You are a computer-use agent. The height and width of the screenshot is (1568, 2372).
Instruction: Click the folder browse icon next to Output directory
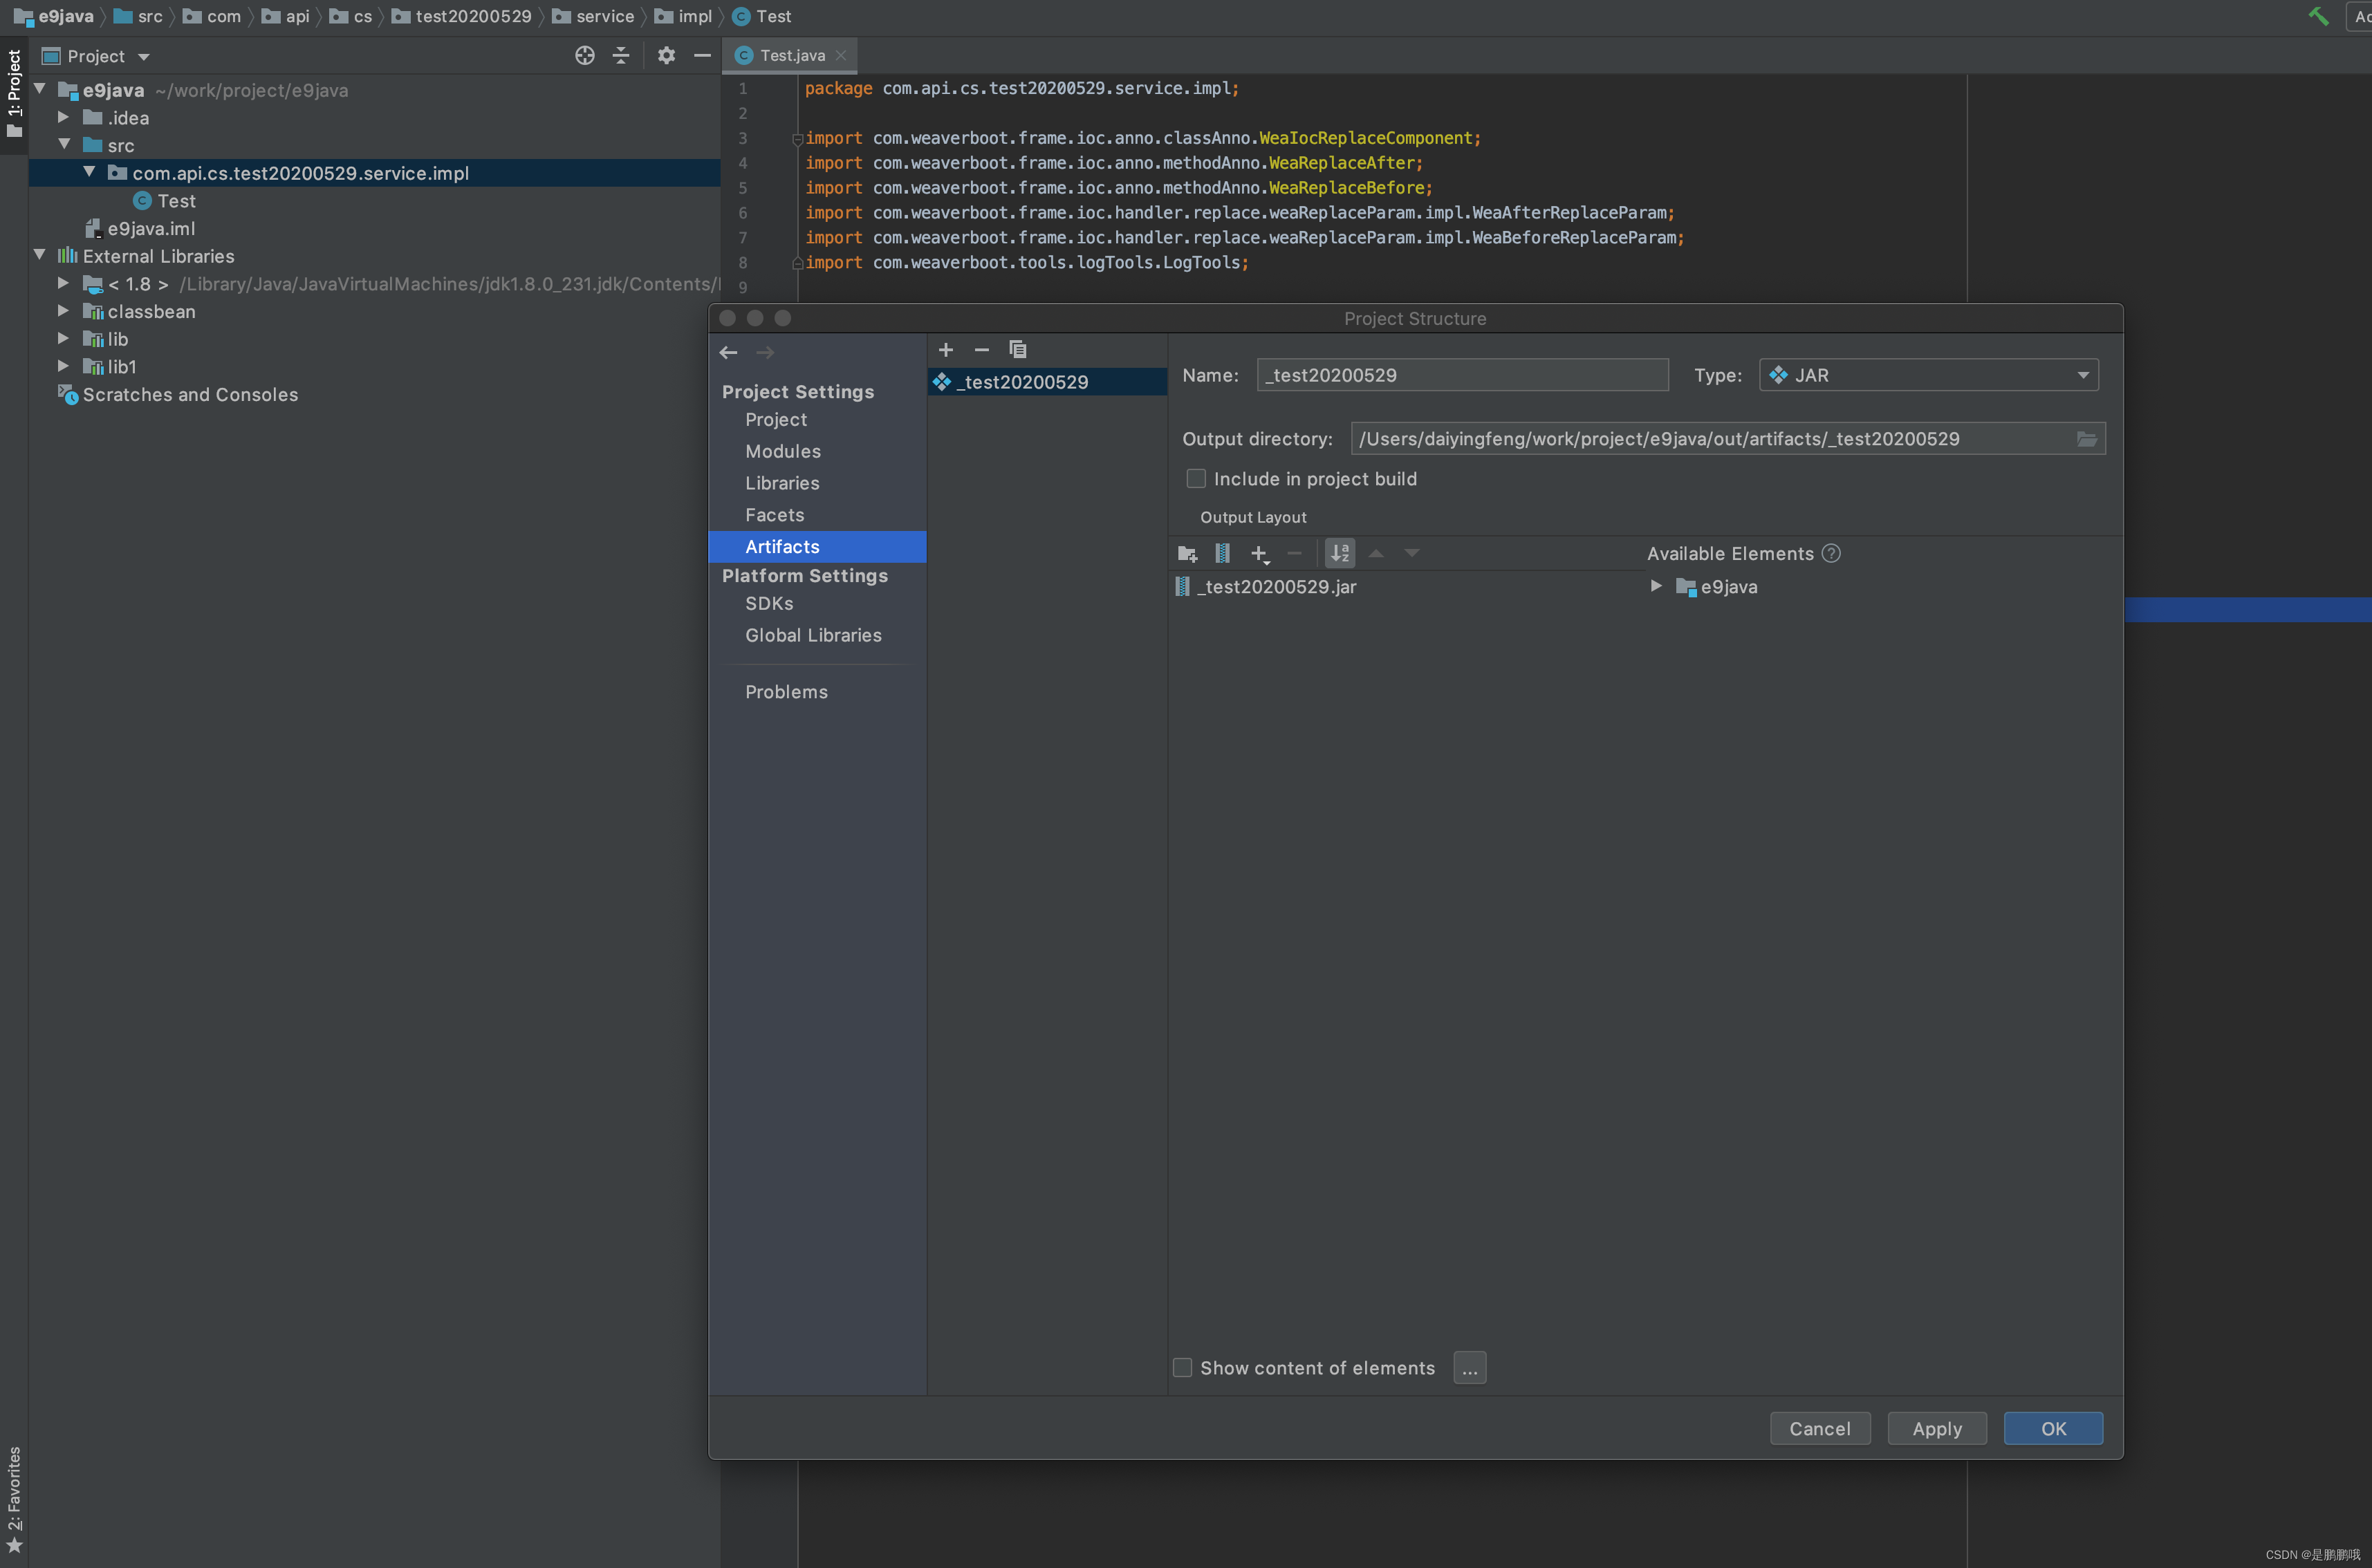[2085, 438]
